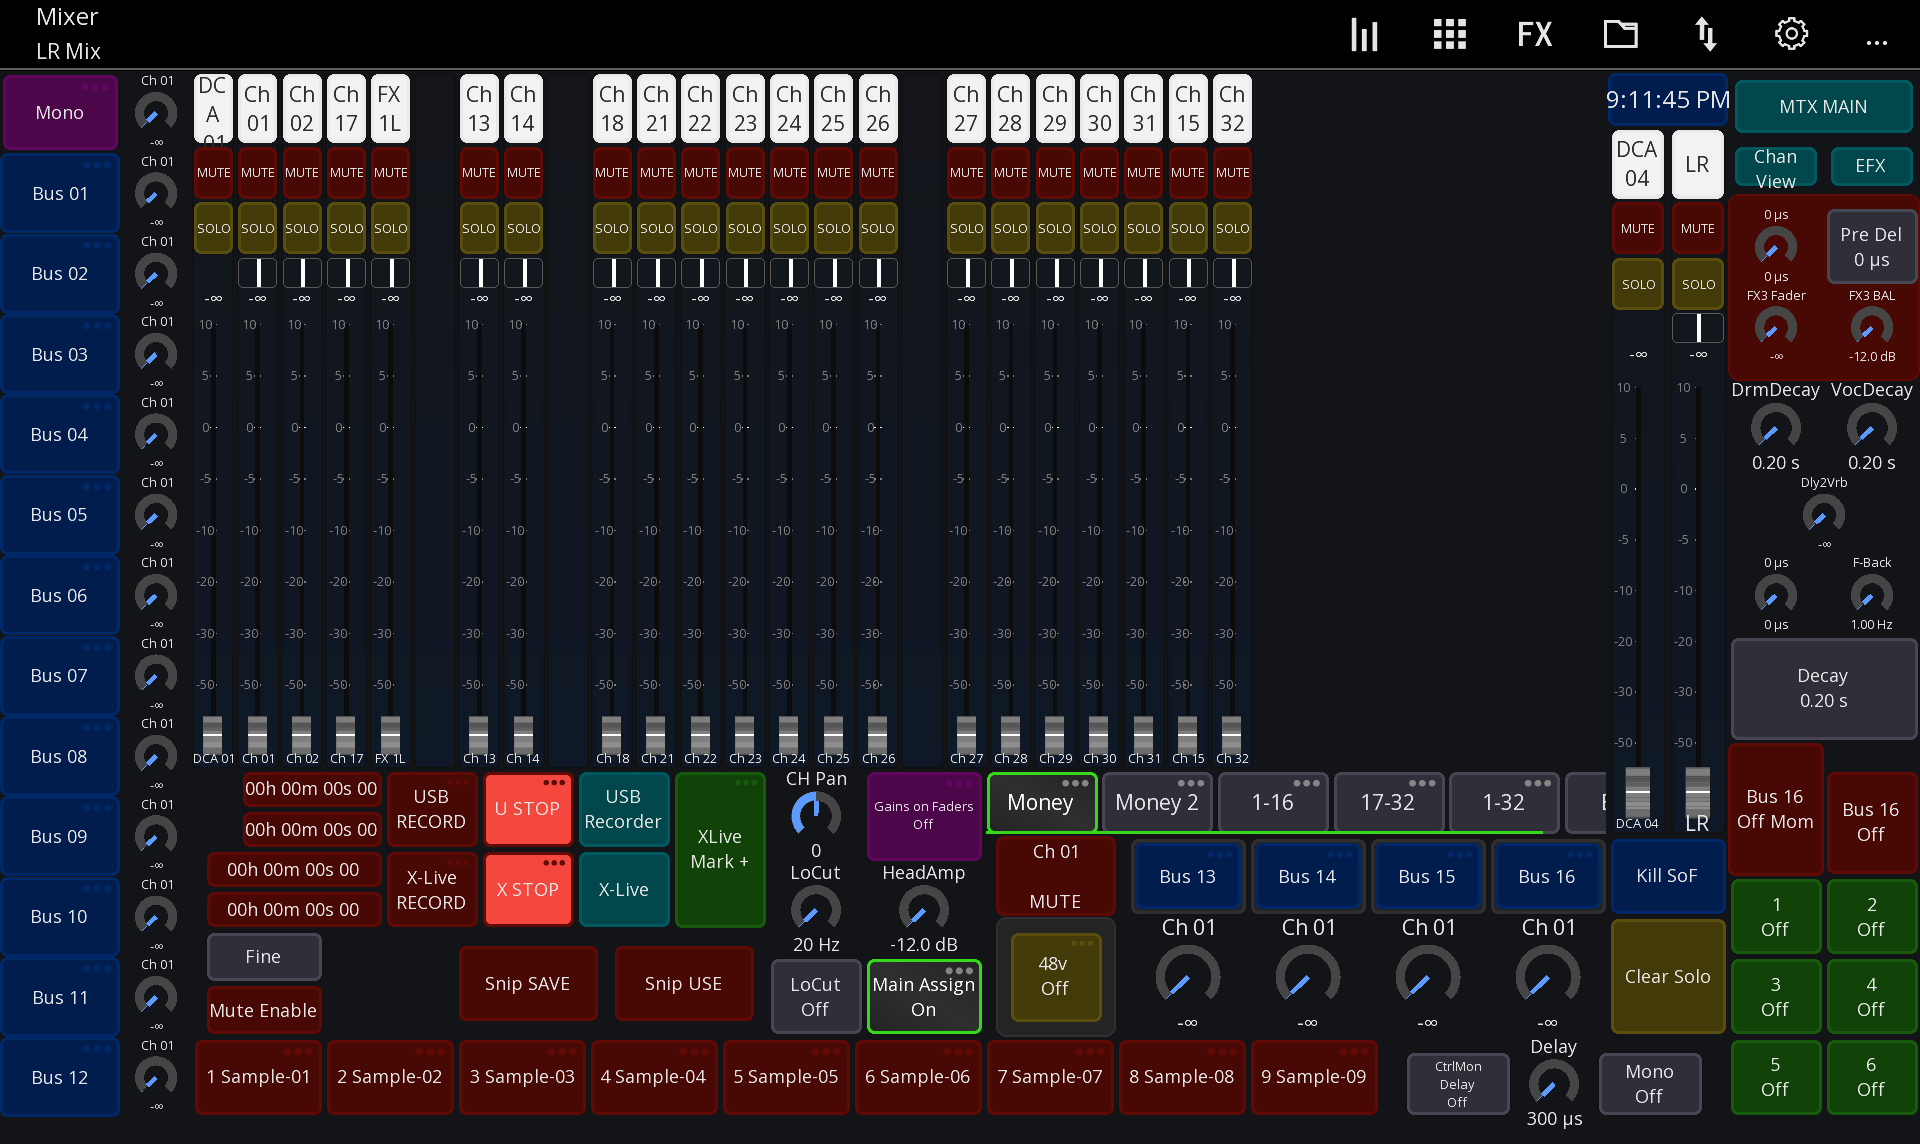Click Snip SAVE button
The width and height of the screenshot is (1920, 1144).
pyautogui.click(x=527, y=983)
